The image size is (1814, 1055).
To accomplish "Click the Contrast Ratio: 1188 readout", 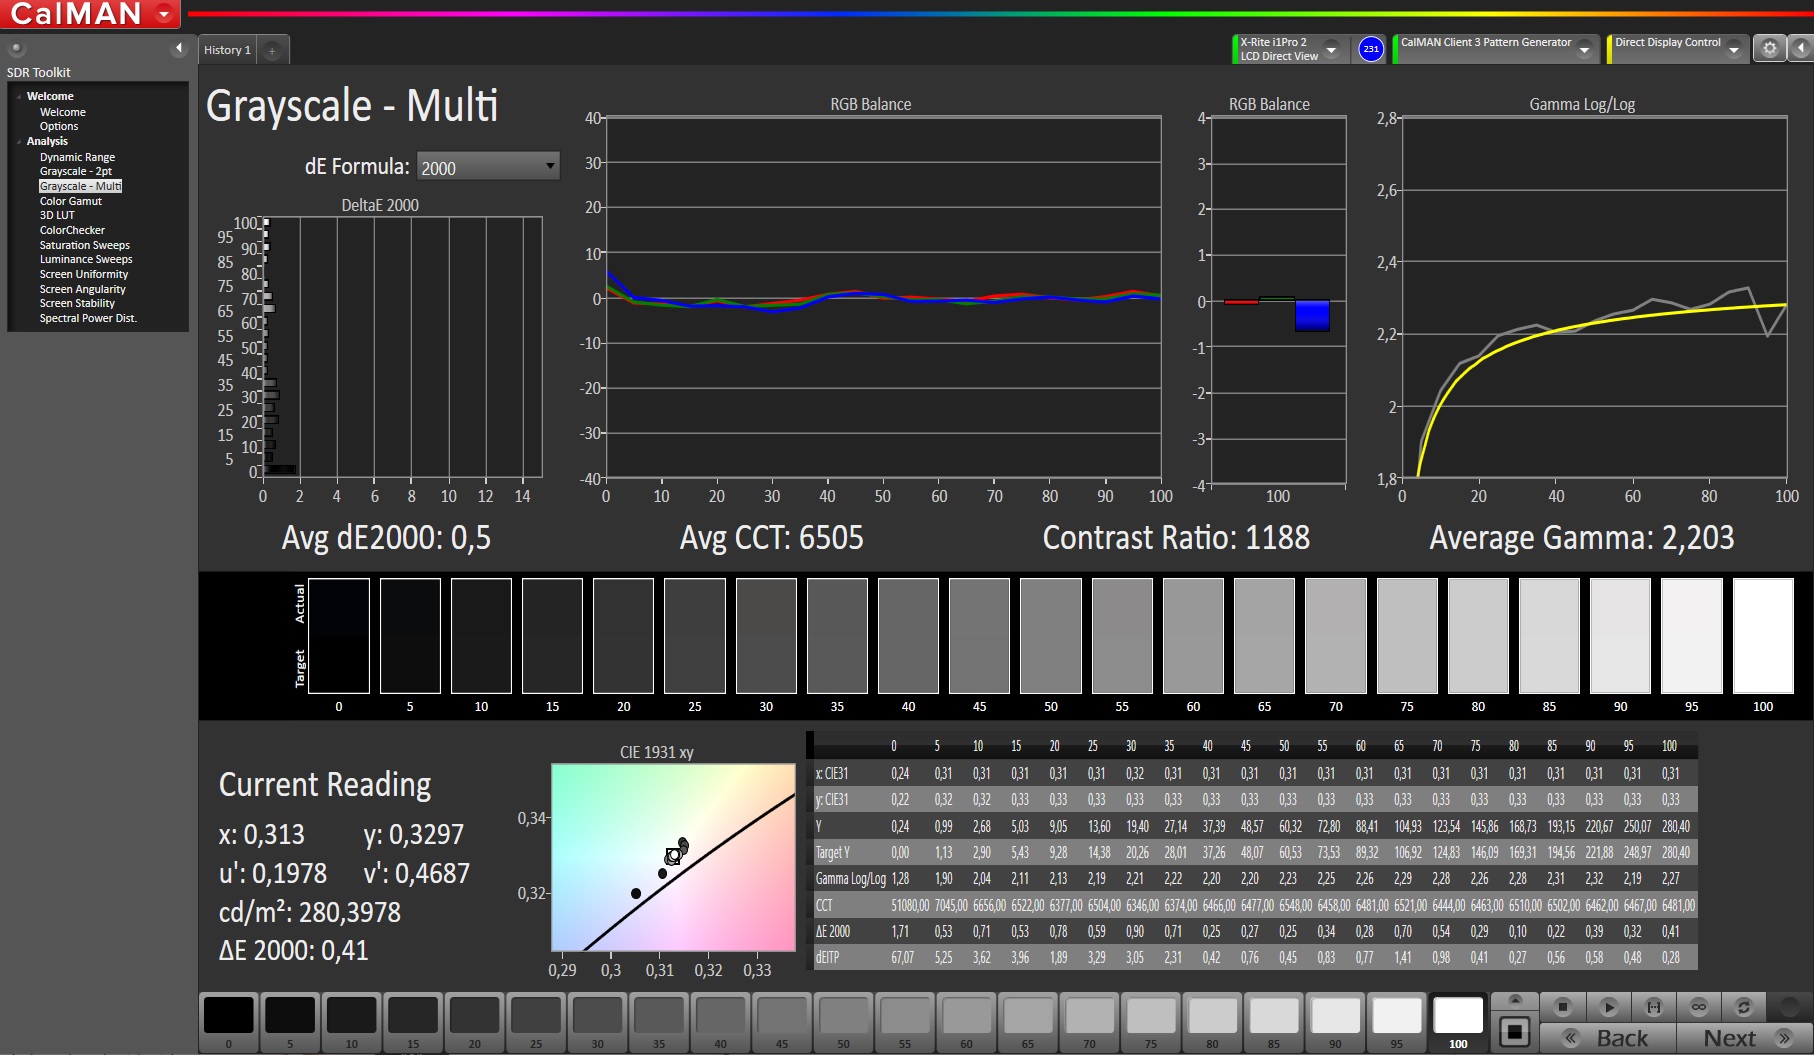I will 1176,538.
